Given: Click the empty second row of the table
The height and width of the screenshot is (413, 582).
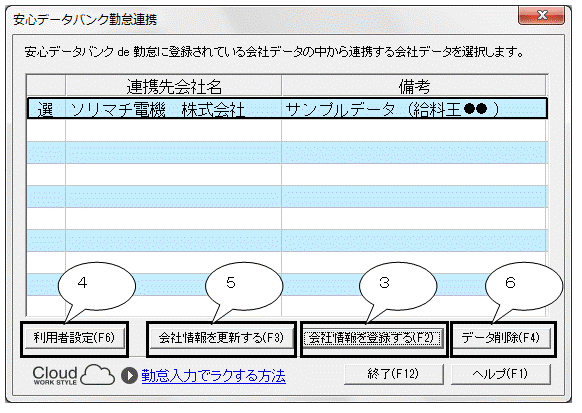Looking at the screenshot, I should pyautogui.click(x=287, y=130).
